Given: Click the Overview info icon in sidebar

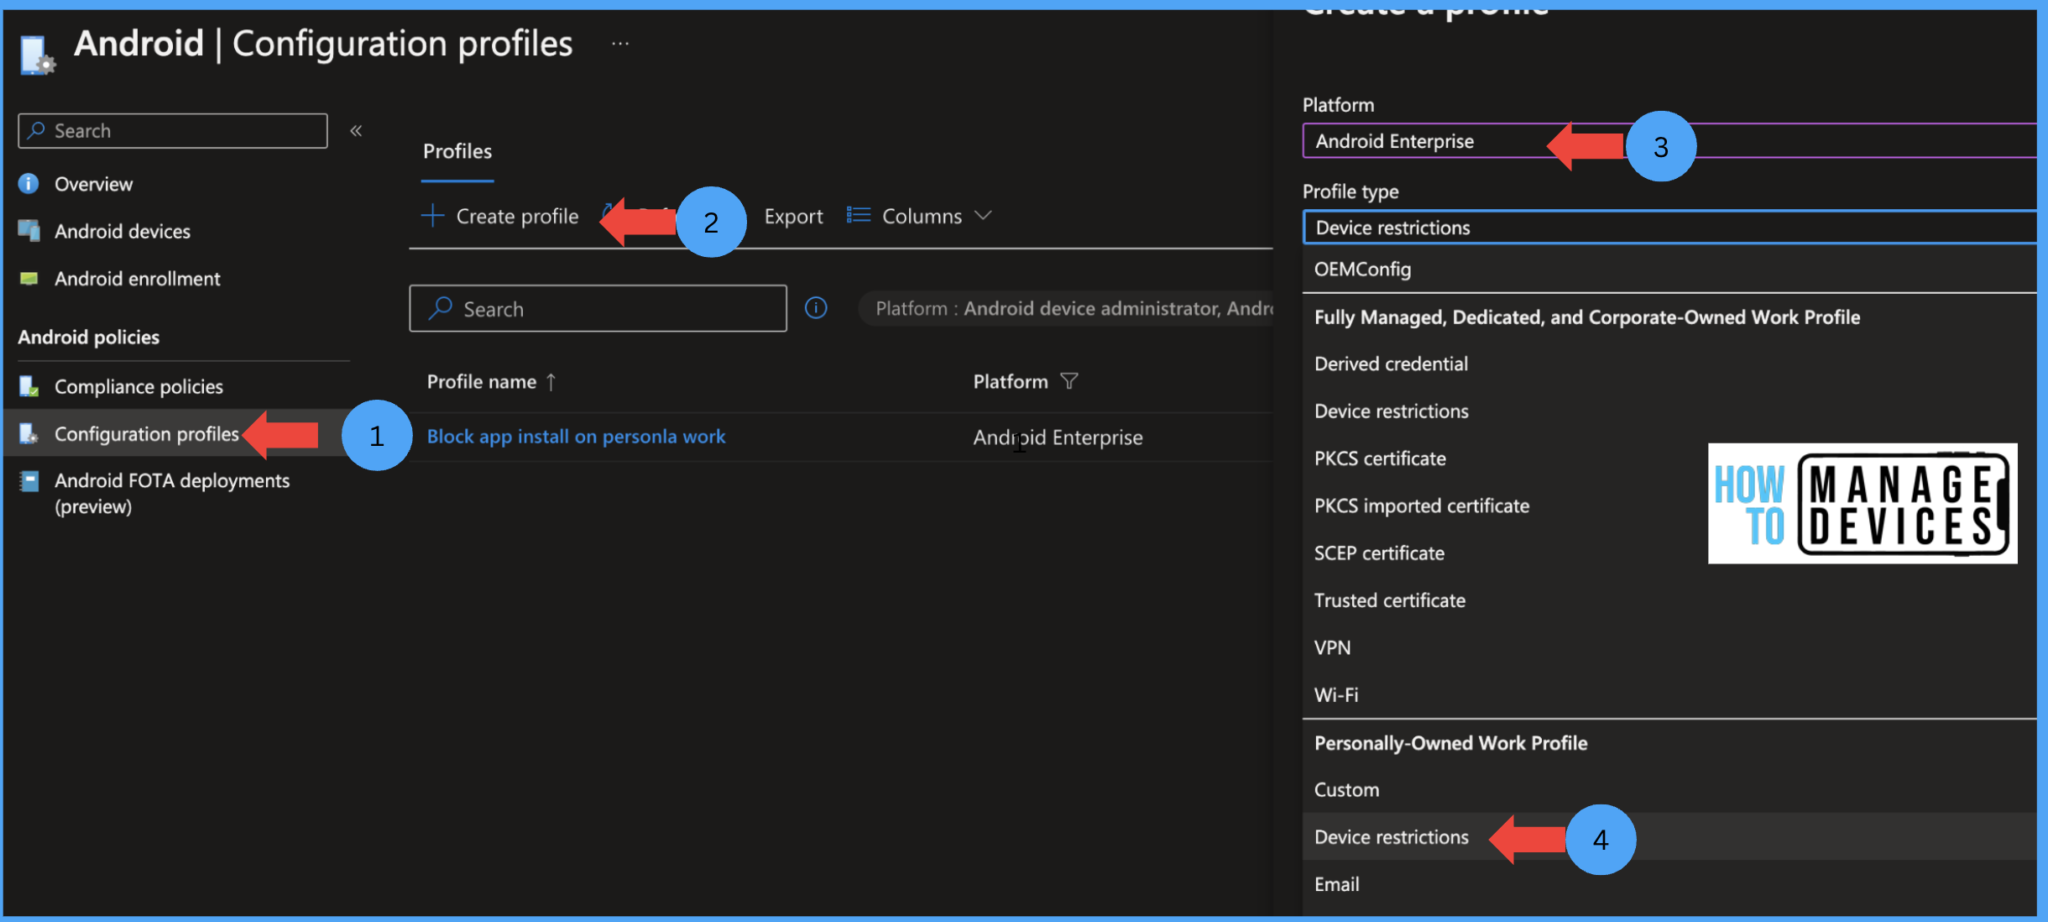Looking at the screenshot, I should [29, 184].
